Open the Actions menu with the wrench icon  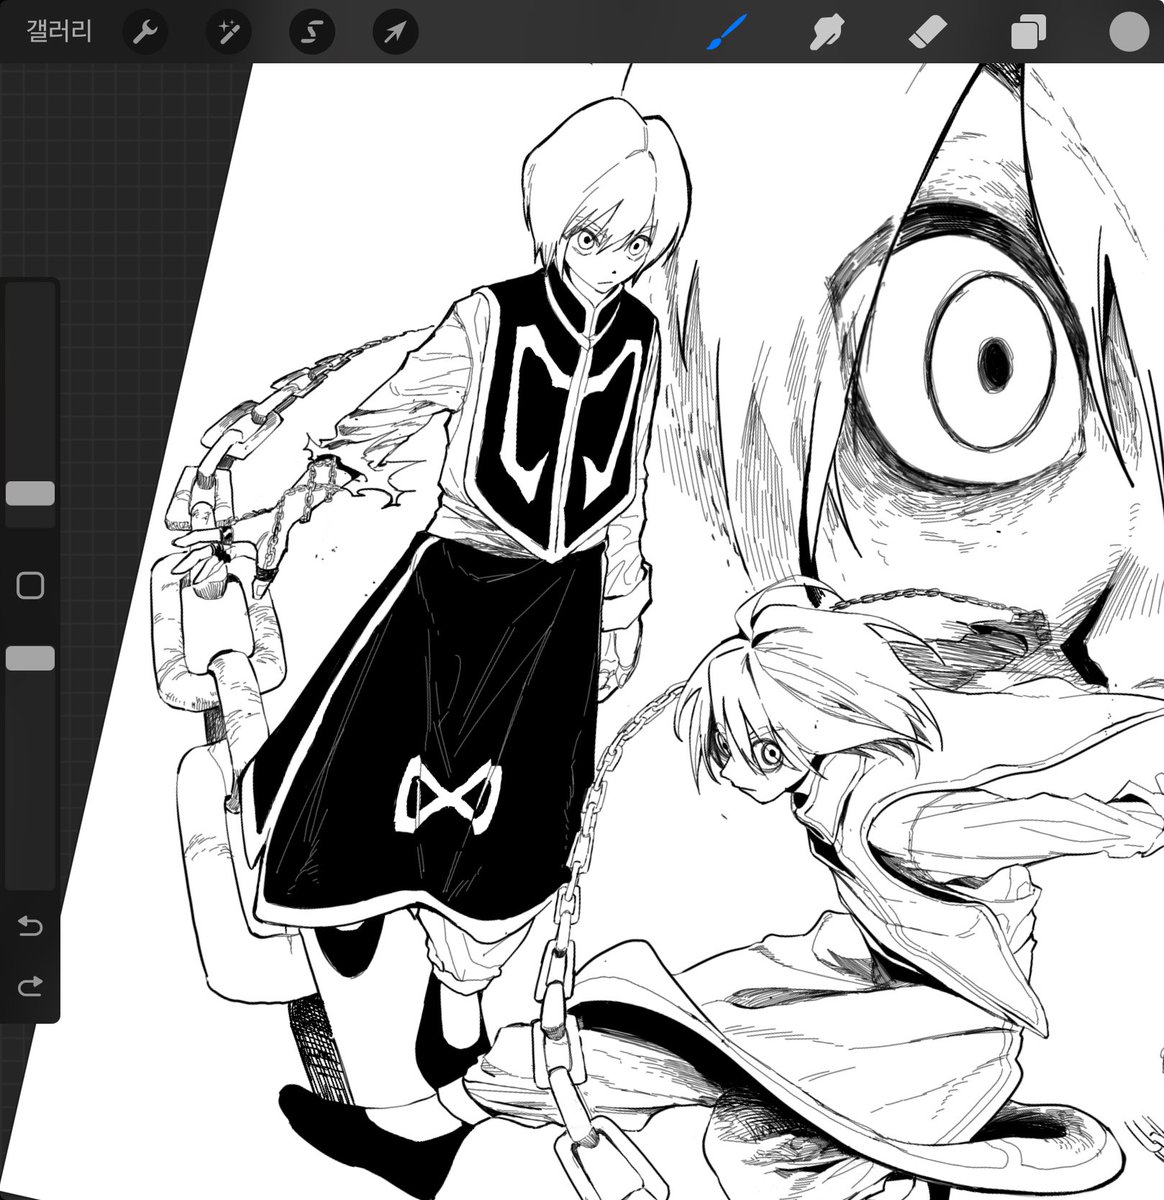pyautogui.click(x=144, y=31)
